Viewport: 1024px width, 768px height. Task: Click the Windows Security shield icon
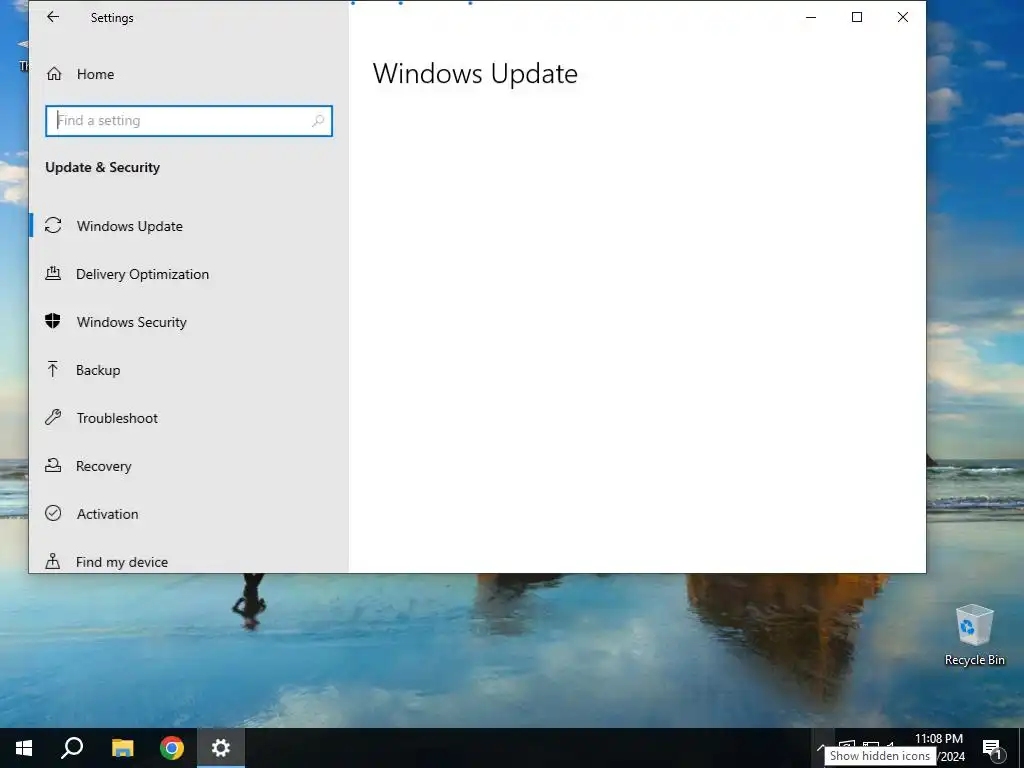click(x=53, y=321)
